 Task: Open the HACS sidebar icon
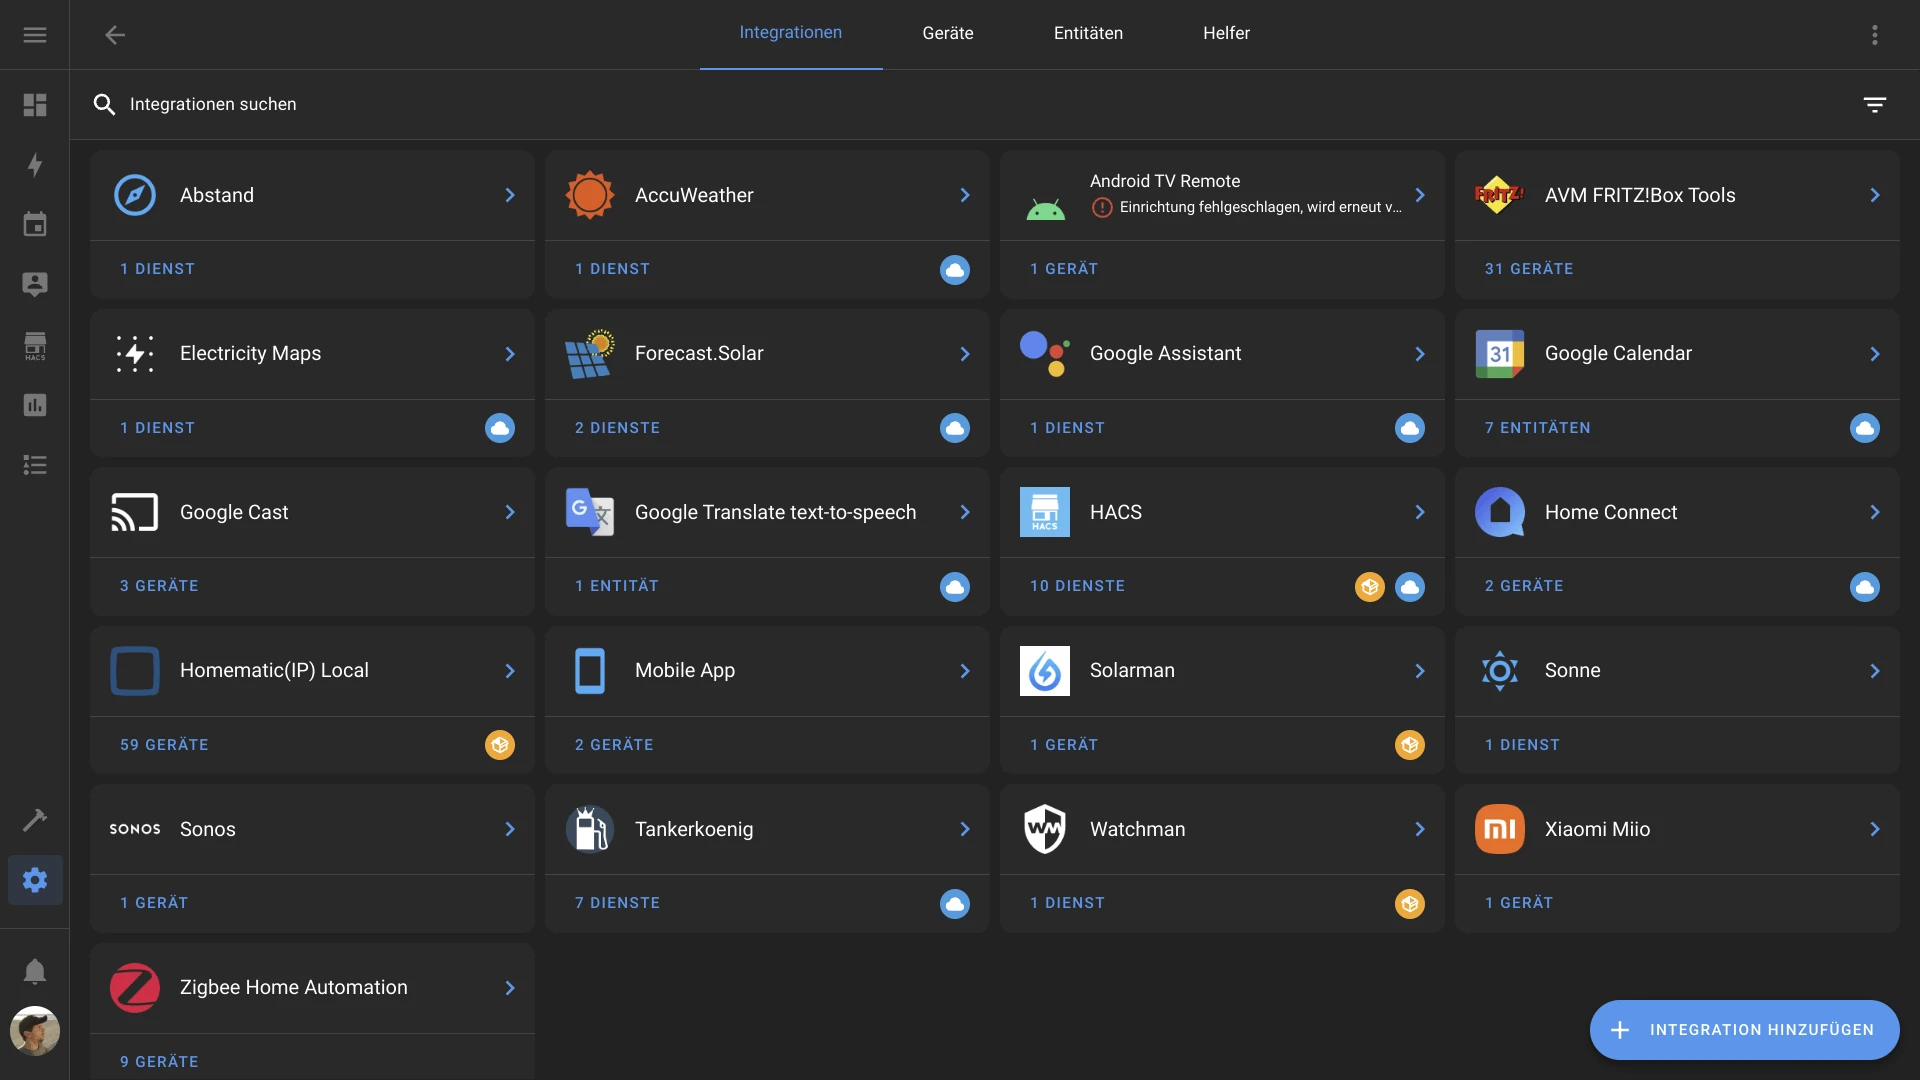tap(35, 345)
